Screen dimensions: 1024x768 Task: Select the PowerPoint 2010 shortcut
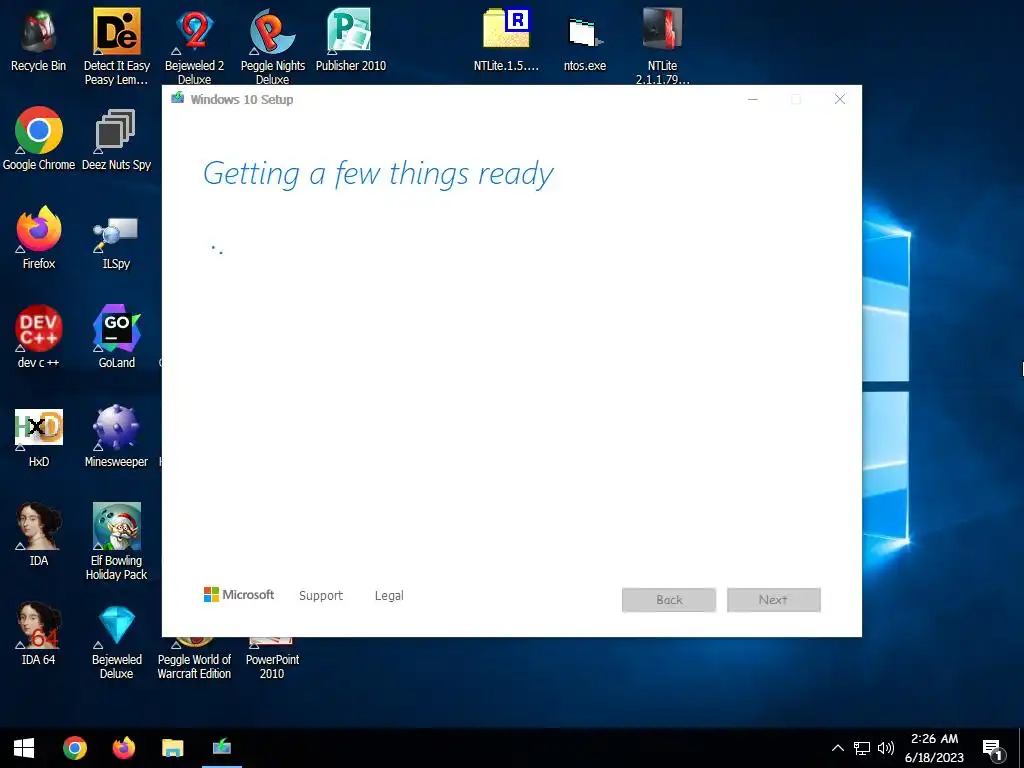point(272,660)
